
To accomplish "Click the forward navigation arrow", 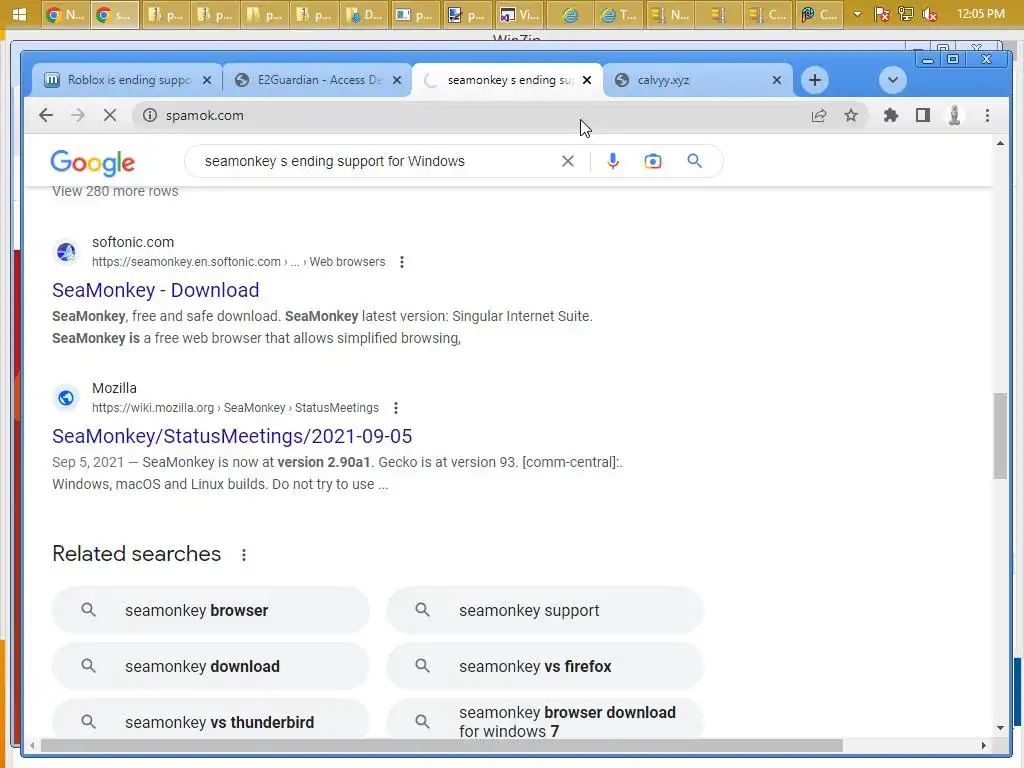I will click(x=78, y=116).
